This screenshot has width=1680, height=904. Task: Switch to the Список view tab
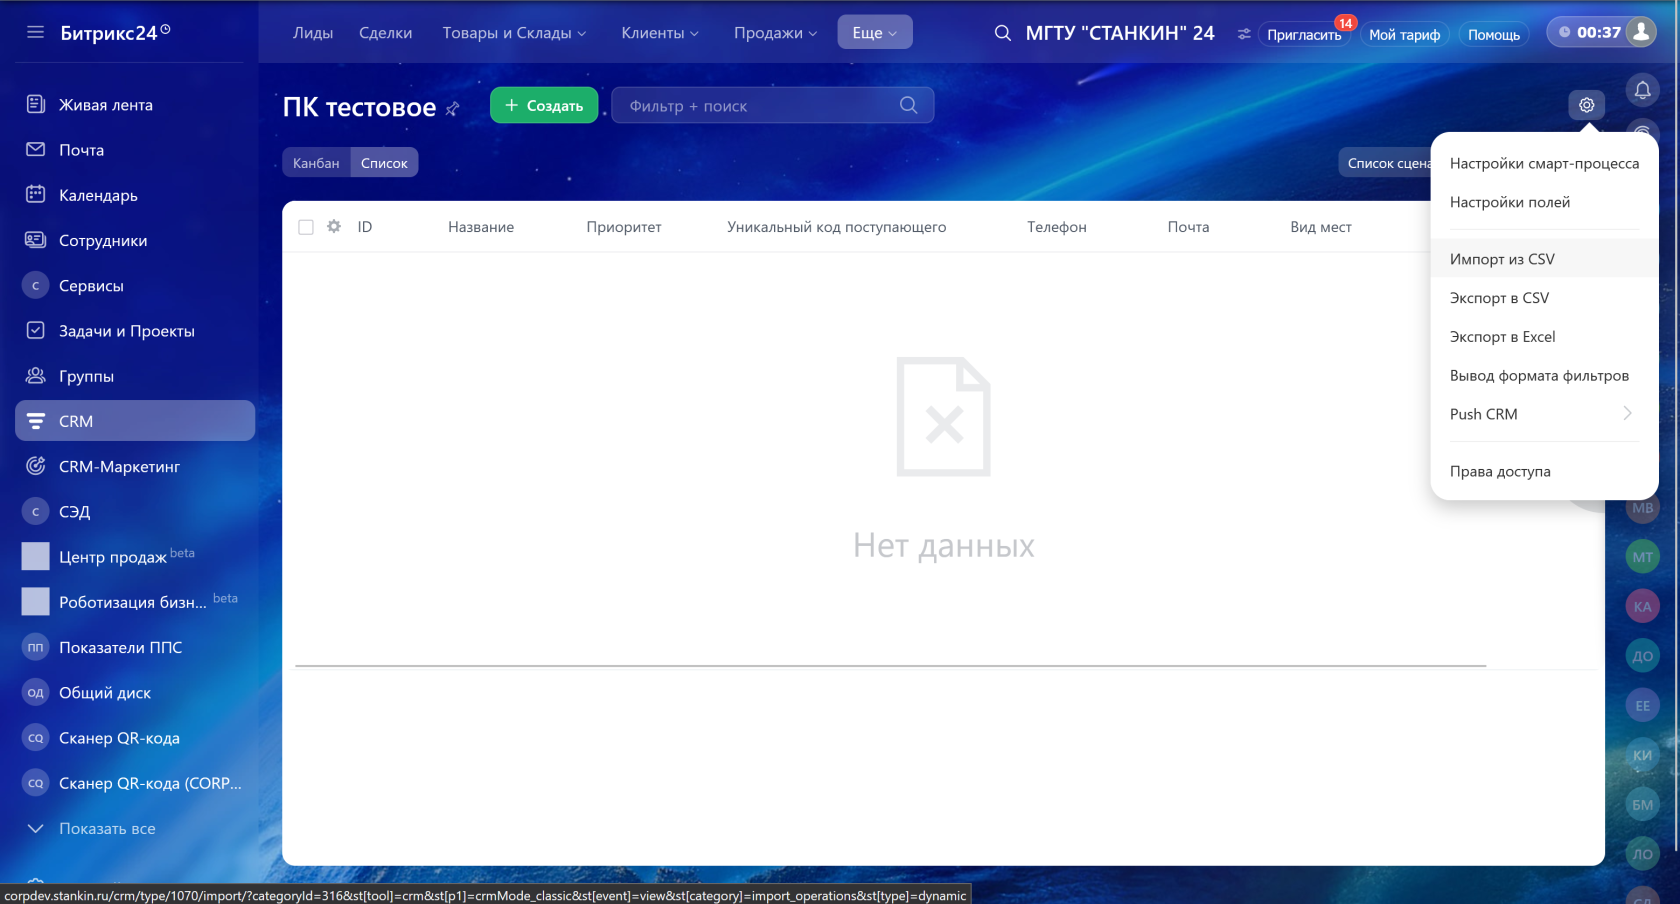[x=384, y=162]
